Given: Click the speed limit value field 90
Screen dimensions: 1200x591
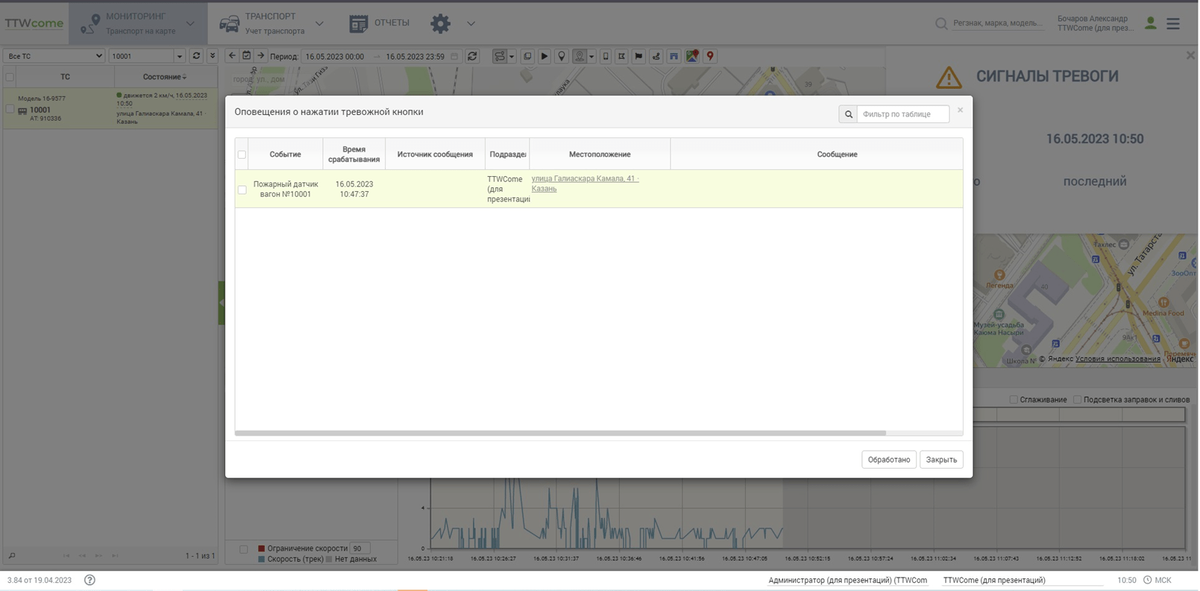Looking at the screenshot, I should [359, 548].
